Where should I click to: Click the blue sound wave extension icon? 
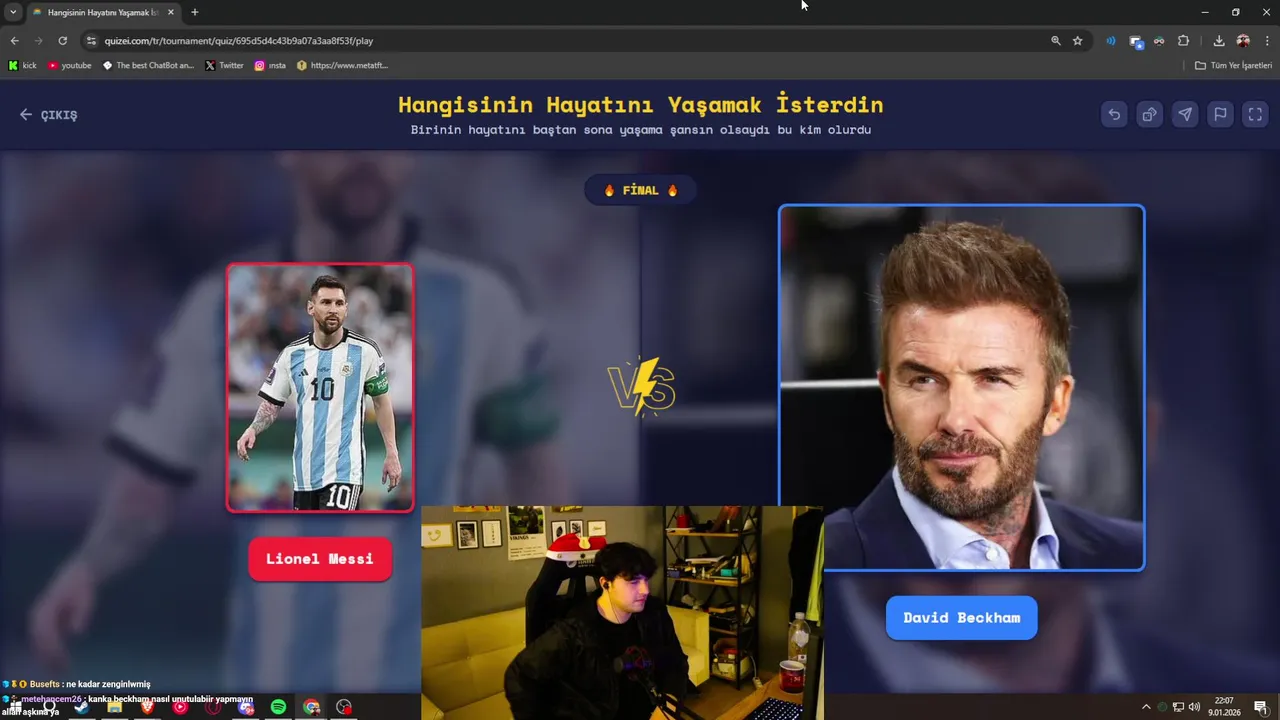1110,41
